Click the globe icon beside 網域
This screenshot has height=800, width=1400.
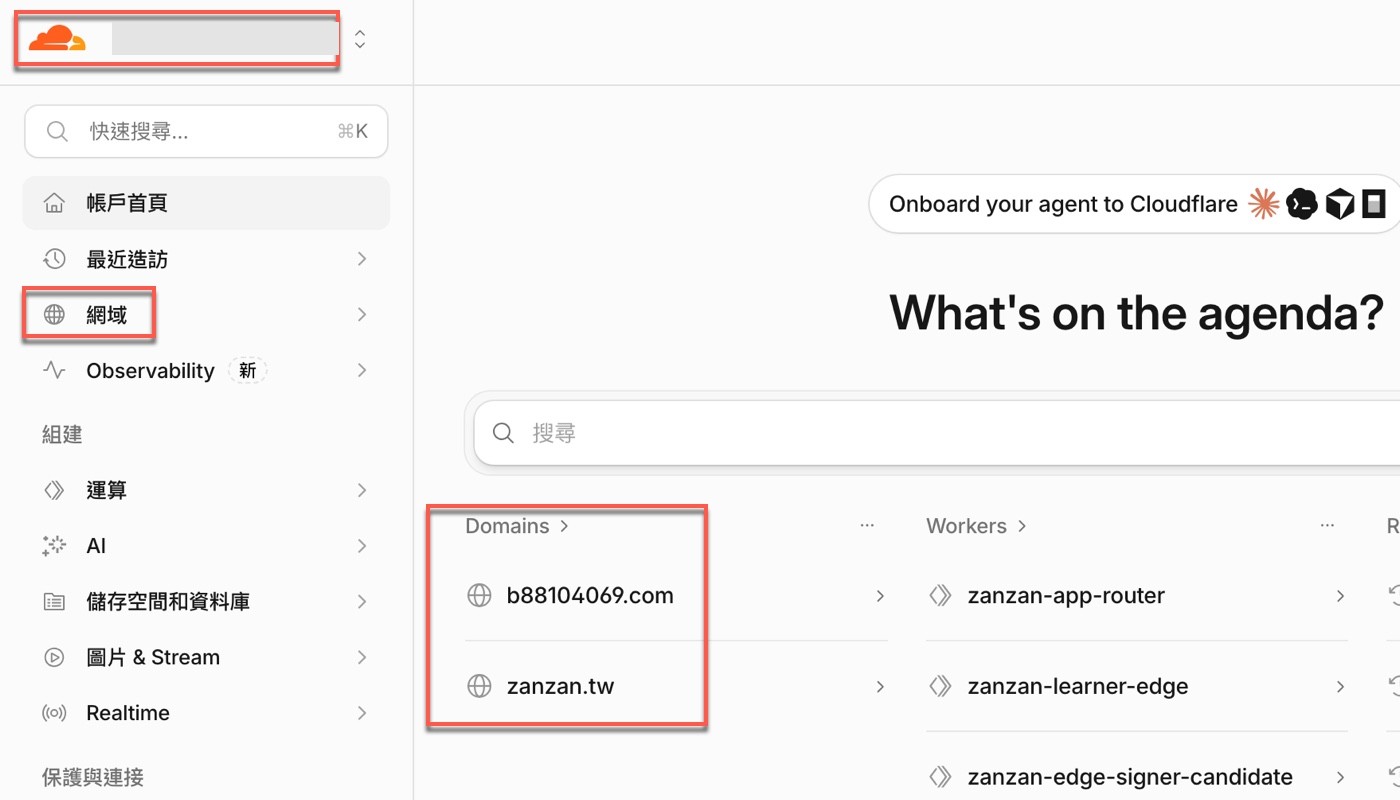tap(54, 315)
